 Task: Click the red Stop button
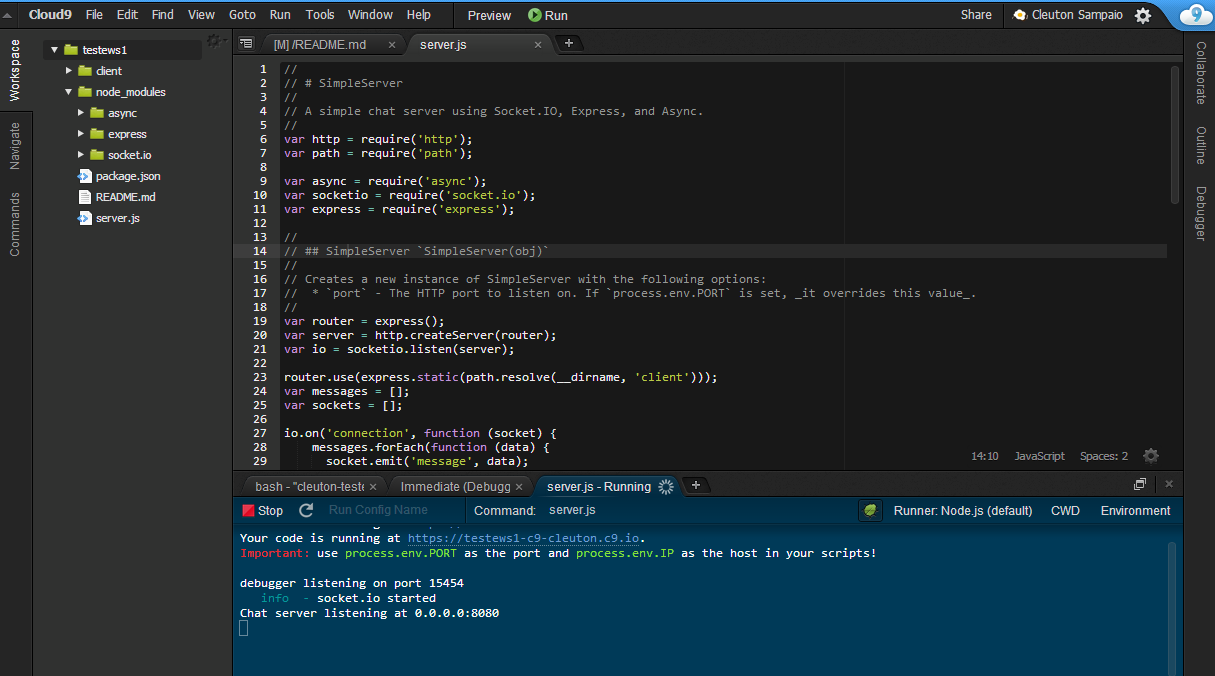point(263,510)
